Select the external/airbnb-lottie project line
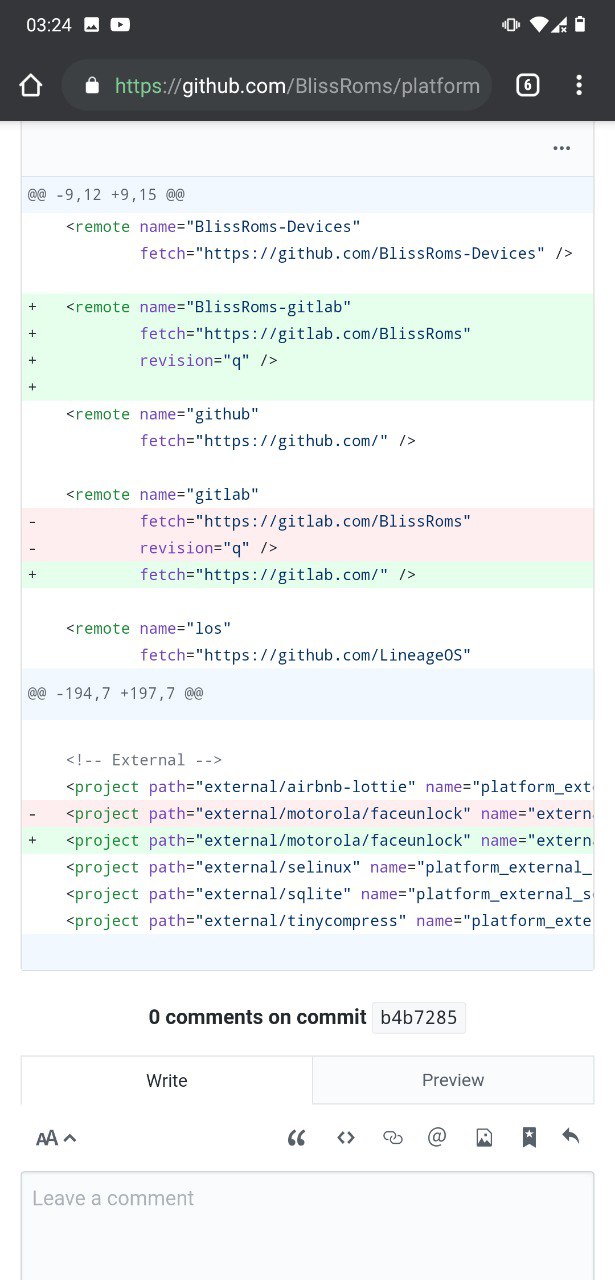Viewport: 615px width, 1280px height. pos(308,787)
